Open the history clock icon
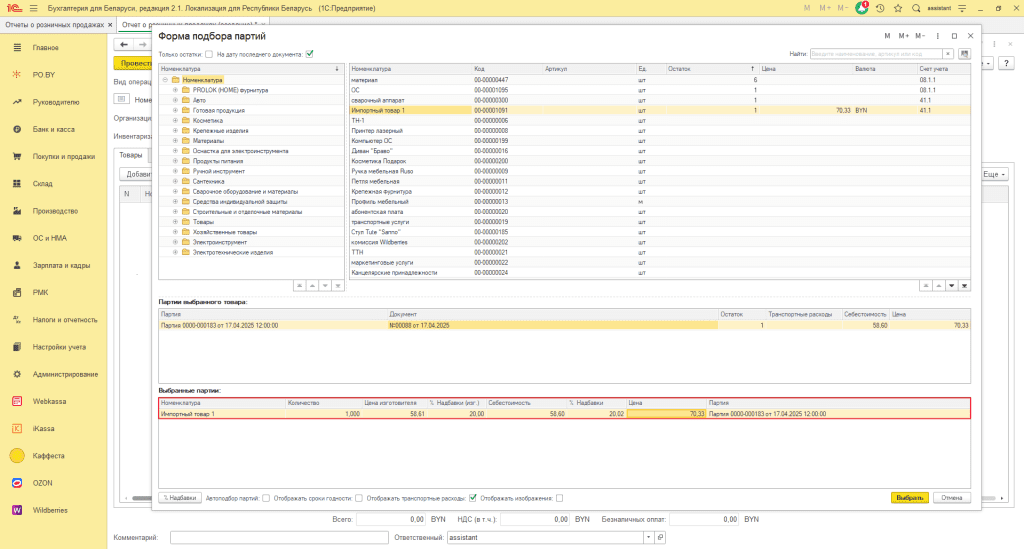Viewport: 1024px width, 549px height. (880, 8)
